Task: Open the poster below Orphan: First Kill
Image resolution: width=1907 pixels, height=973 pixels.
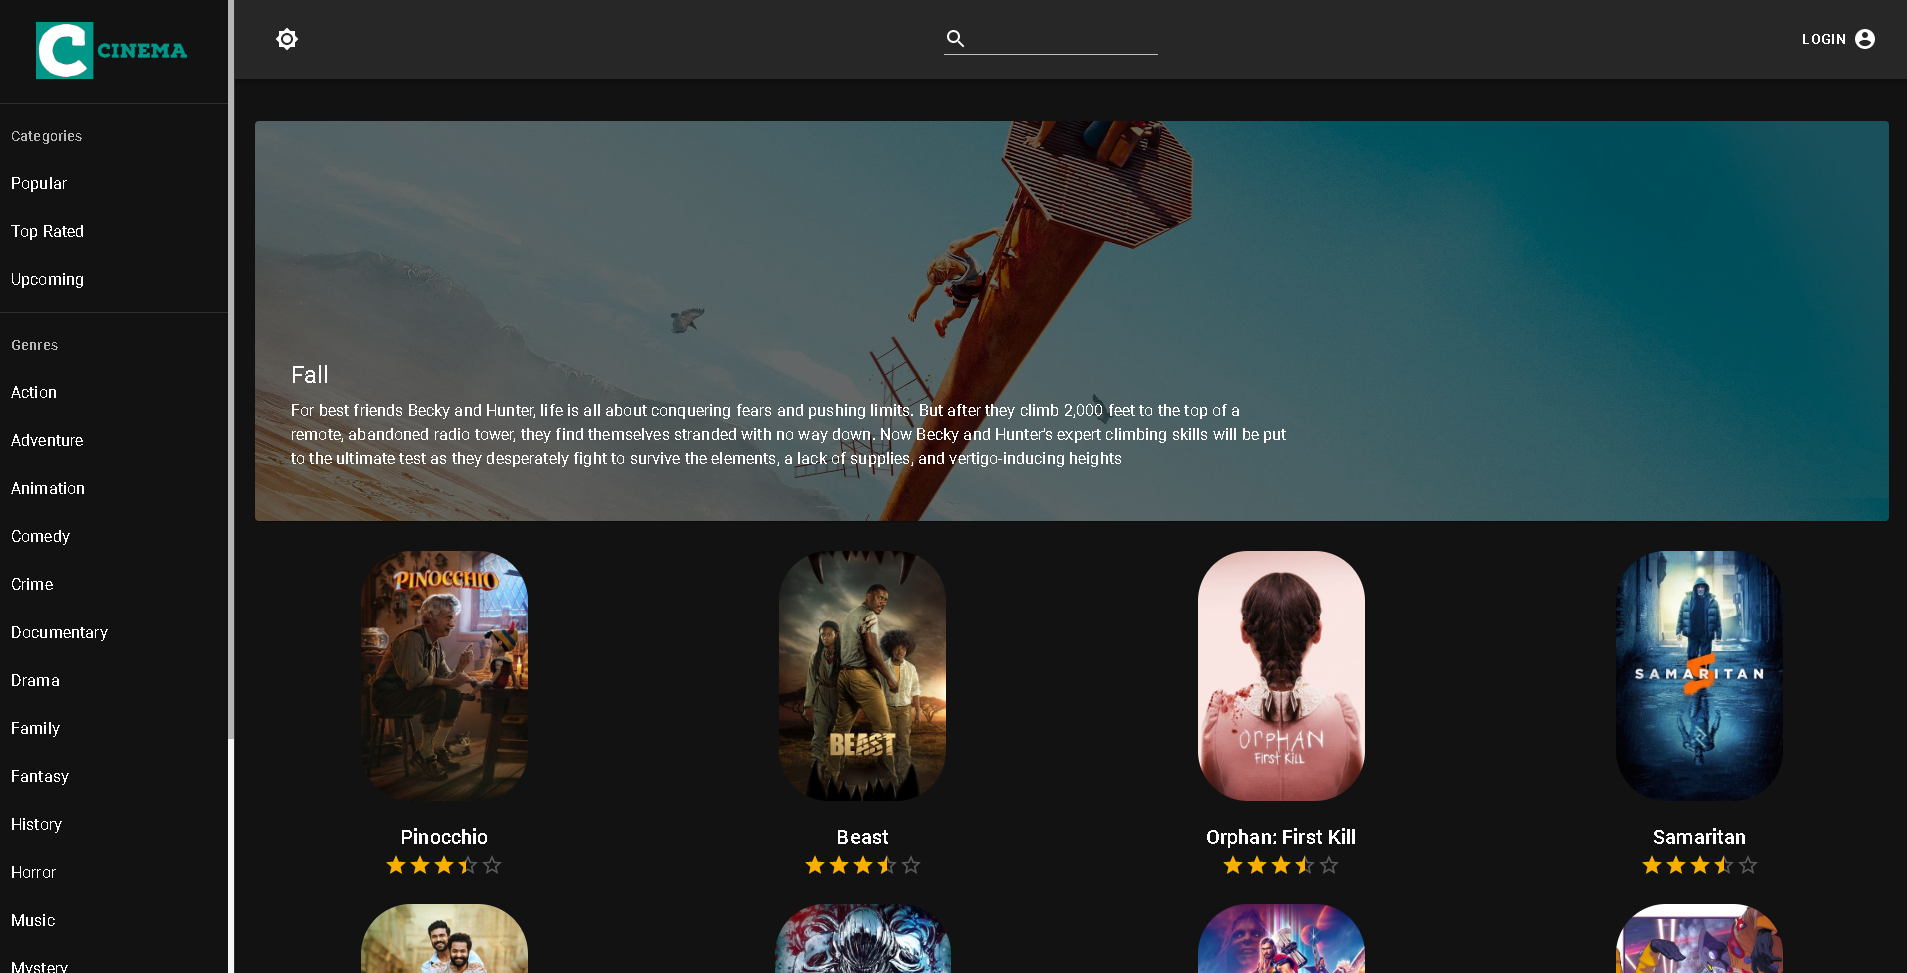Action: click(x=1281, y=939)
